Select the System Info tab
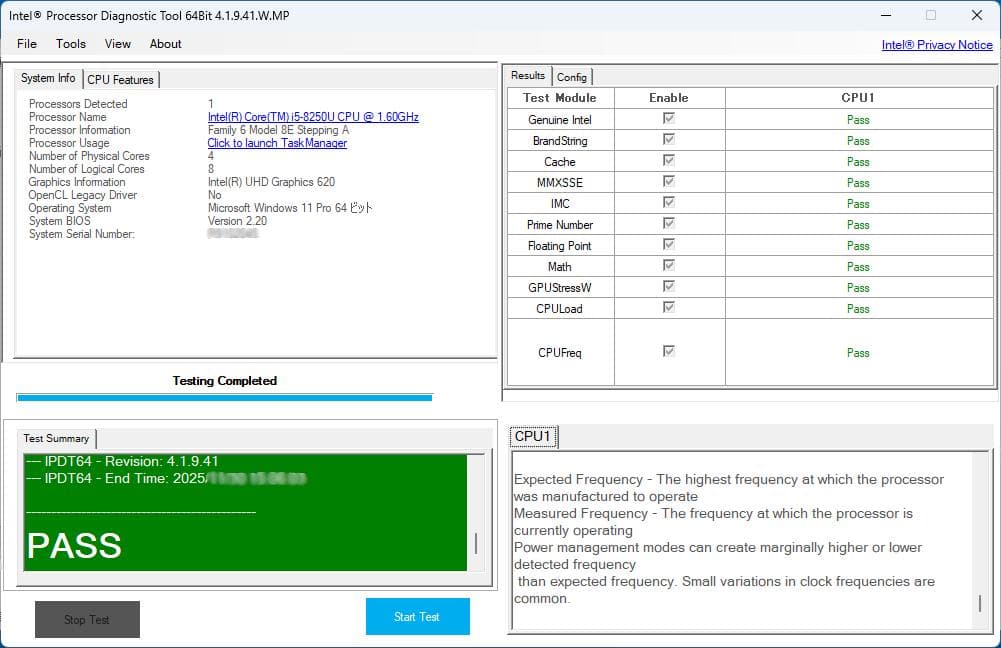The width and height of the screenshot is (1001, 648). (x=48, y=78)
